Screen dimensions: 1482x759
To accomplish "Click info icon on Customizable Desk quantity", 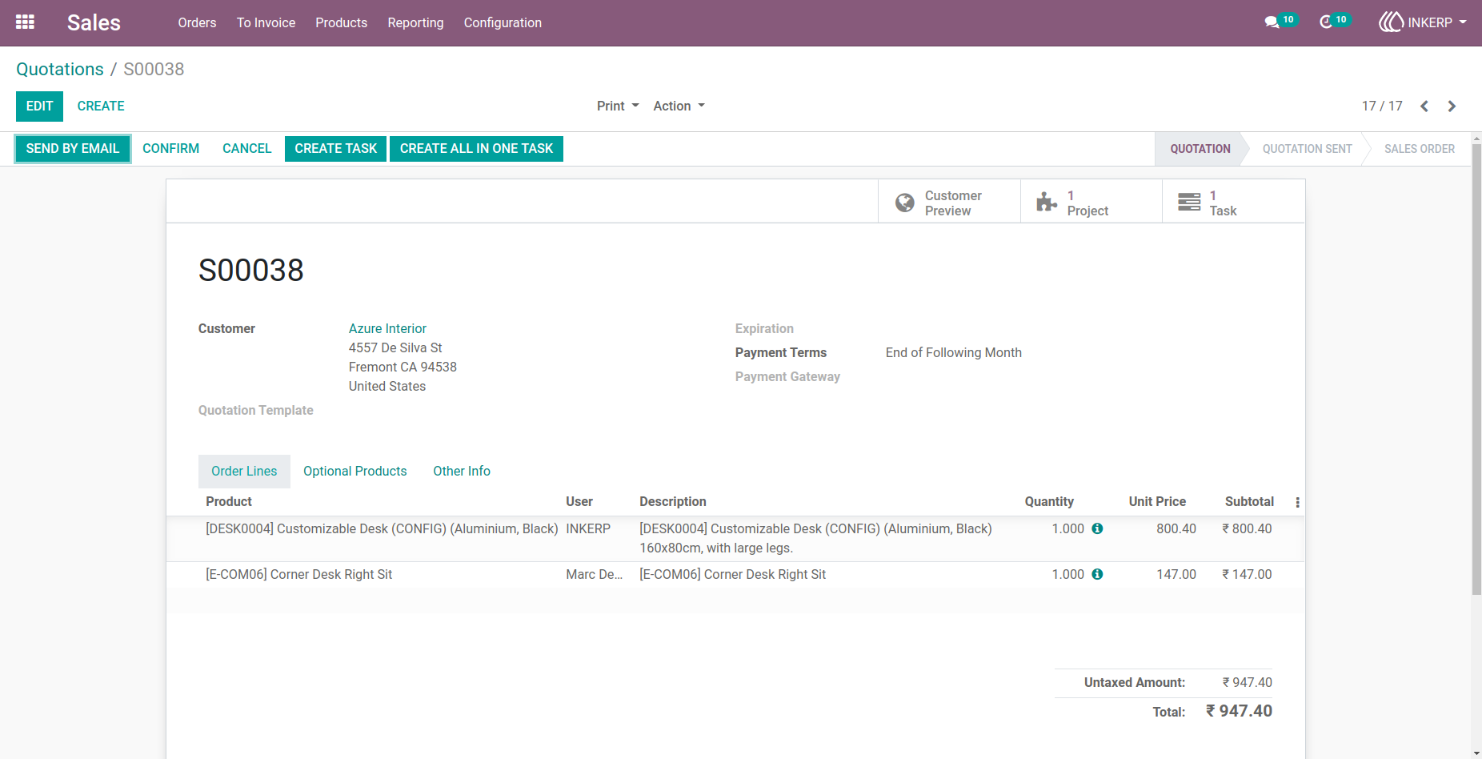I will pyautogui.click(x=1097, y=528).
